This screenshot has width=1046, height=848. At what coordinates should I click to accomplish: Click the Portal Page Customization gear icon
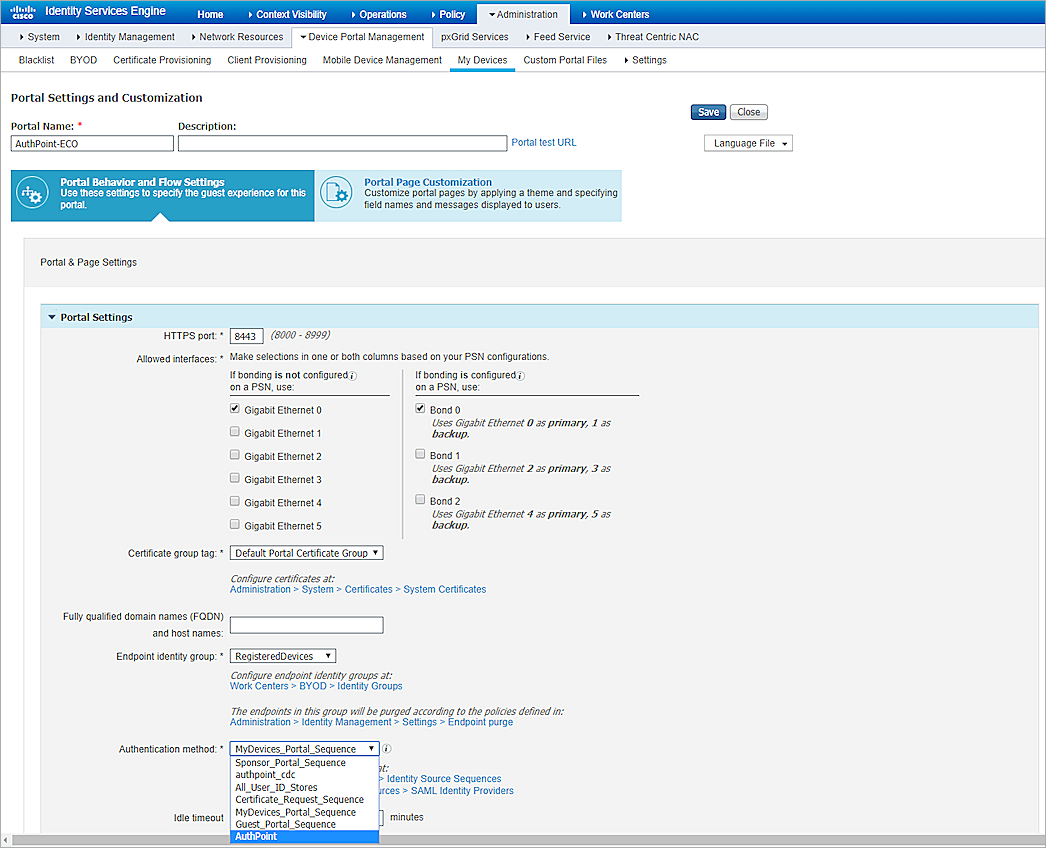click(336, 193)
